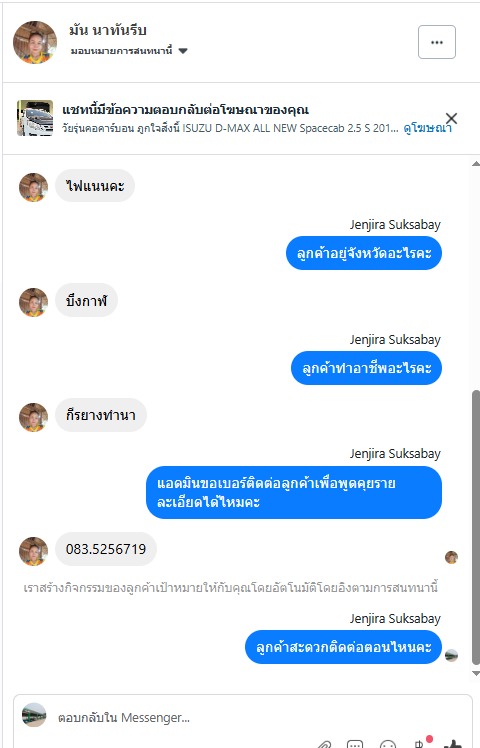The width and height of the screenshot is (480, 748).
Task: Click the ISUZU D-MAX ad thumbnail
Action: click(x=35, y=118)
